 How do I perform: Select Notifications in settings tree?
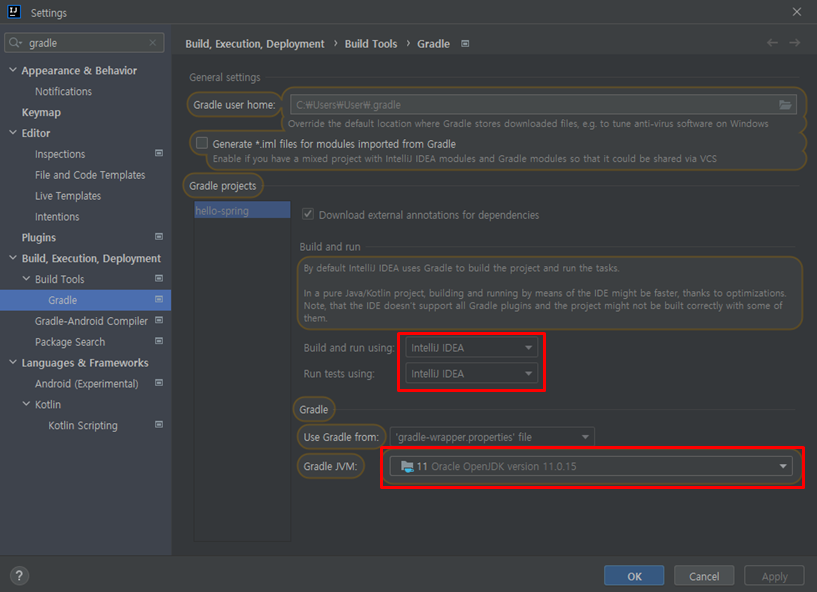[63, 91]
